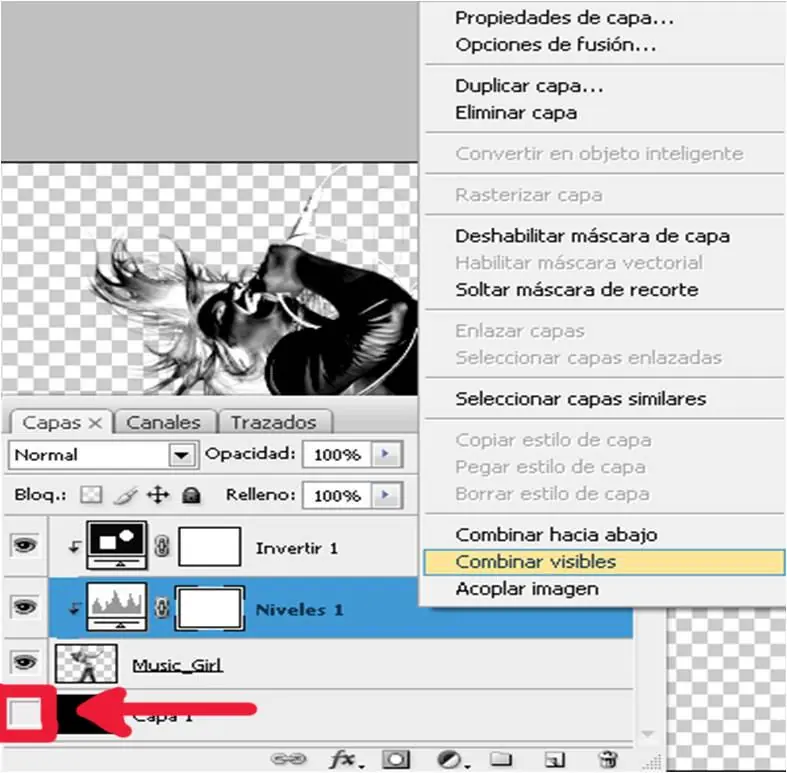Hide the Niveles 1 layer eye
787x773 pixels.
[x=25, y=607]
